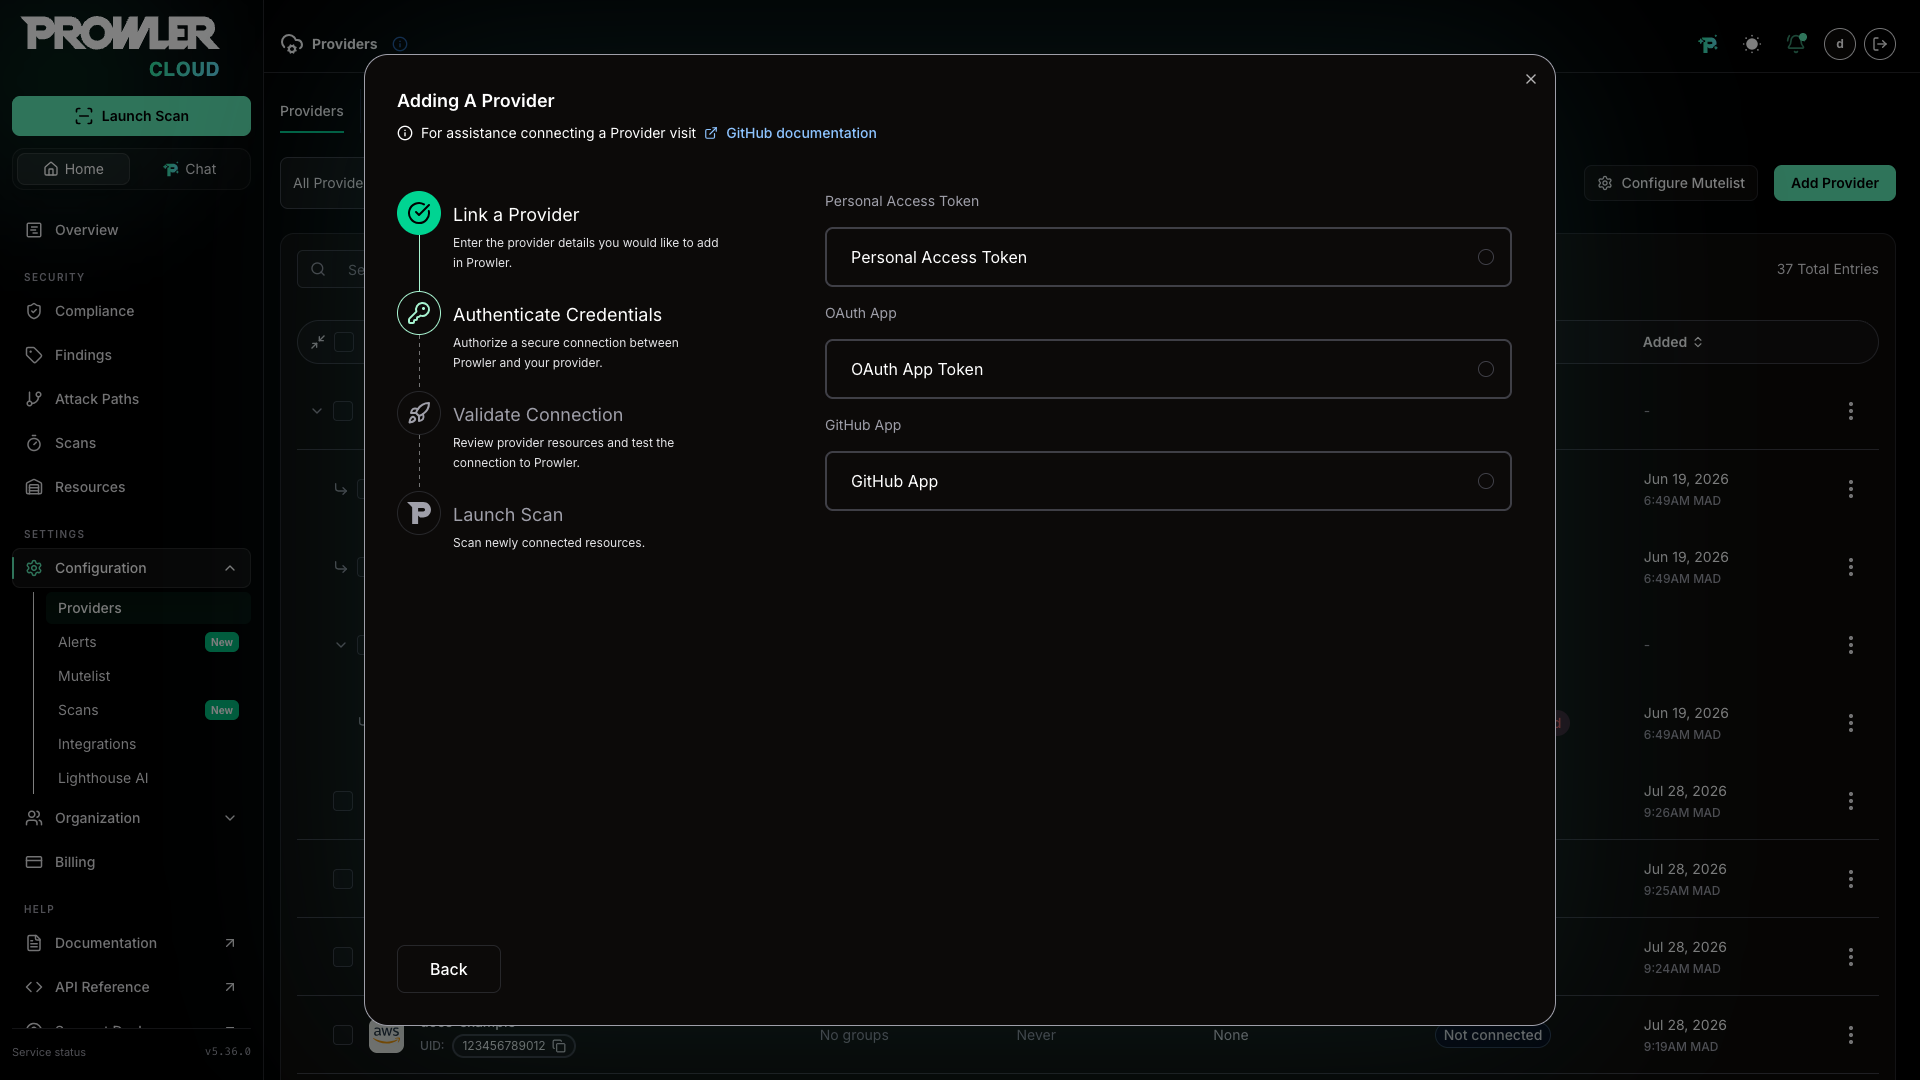The width and height of the screenshot is (1920, 1080).
Task: Click the Service status text
Action: click(49, 1052)
